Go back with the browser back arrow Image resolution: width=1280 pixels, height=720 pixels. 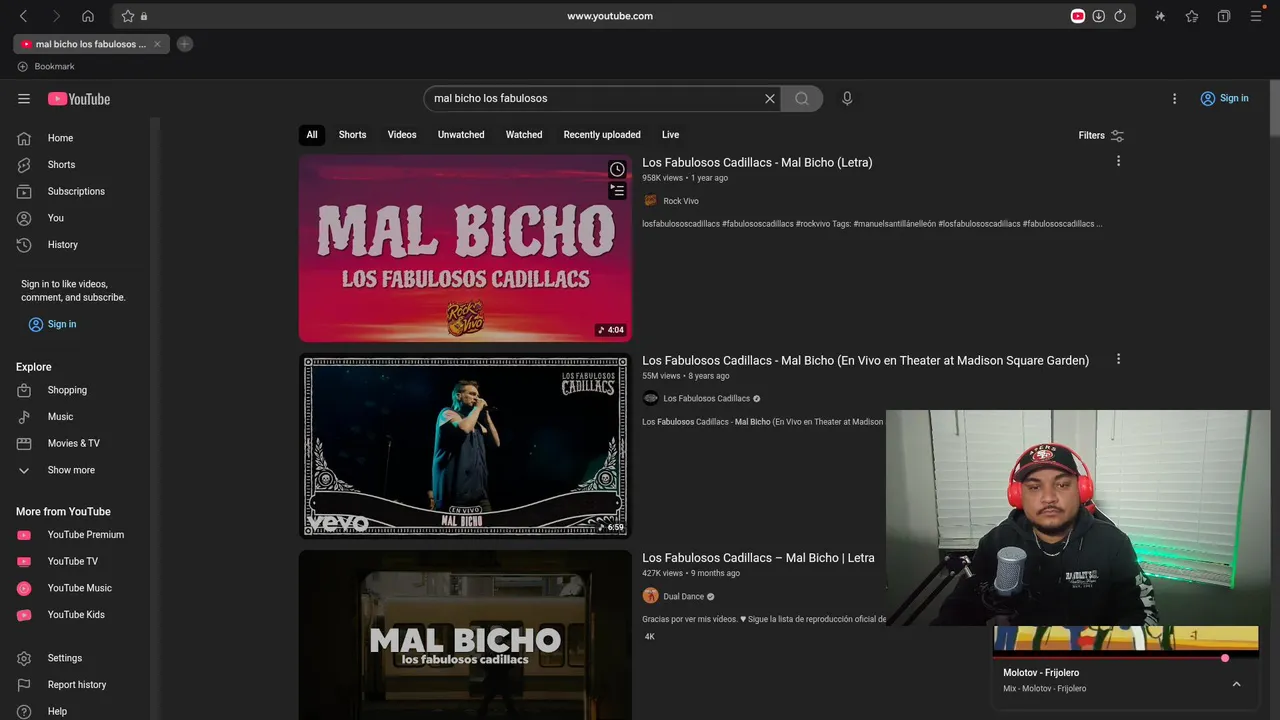tap(24, 16)
